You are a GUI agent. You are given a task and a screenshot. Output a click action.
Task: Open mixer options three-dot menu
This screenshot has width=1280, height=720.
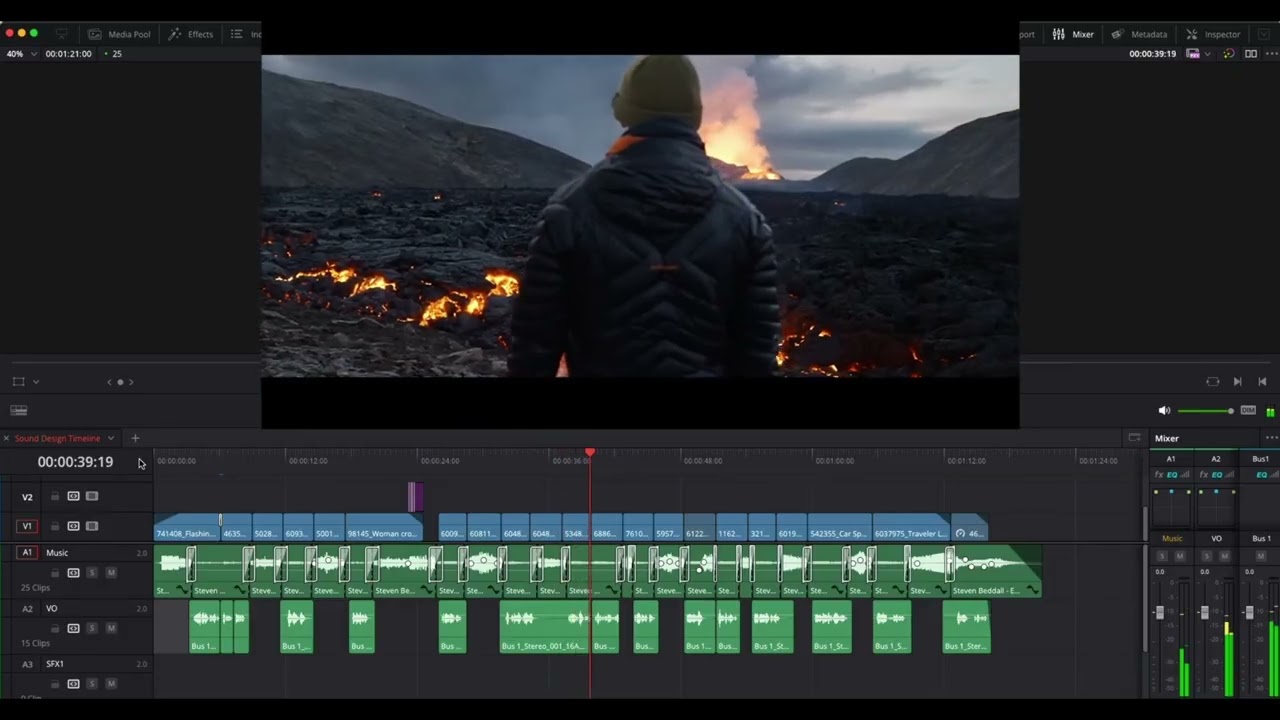pos(1271,438)
